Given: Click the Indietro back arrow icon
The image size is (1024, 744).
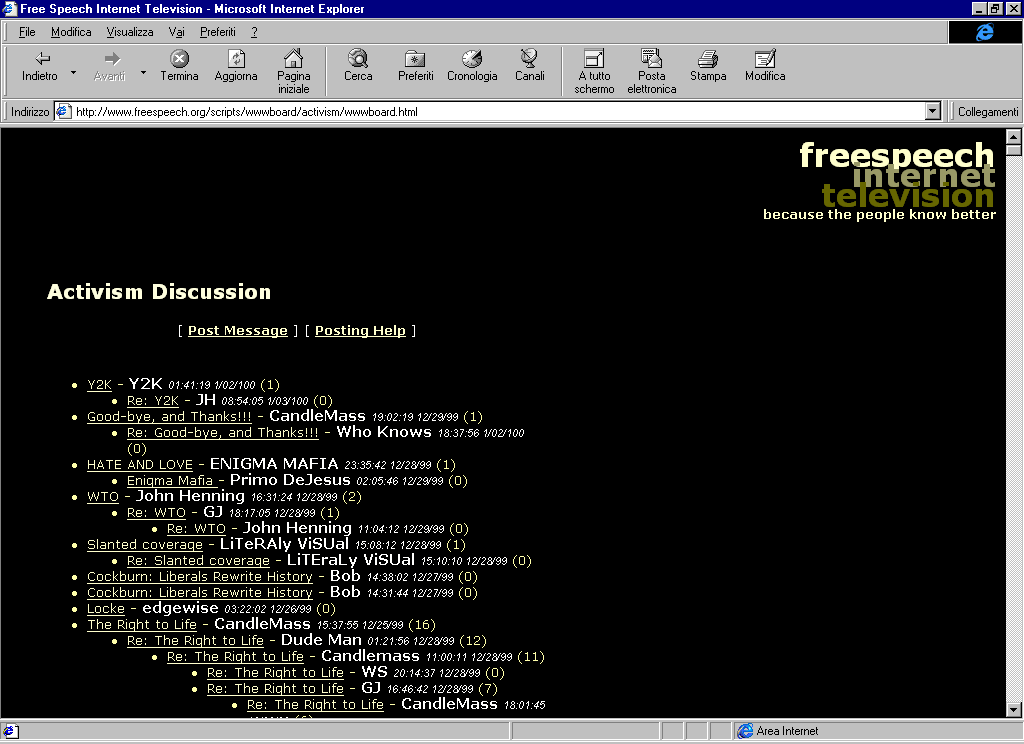Looking at the screenshot, I should 42,59.
